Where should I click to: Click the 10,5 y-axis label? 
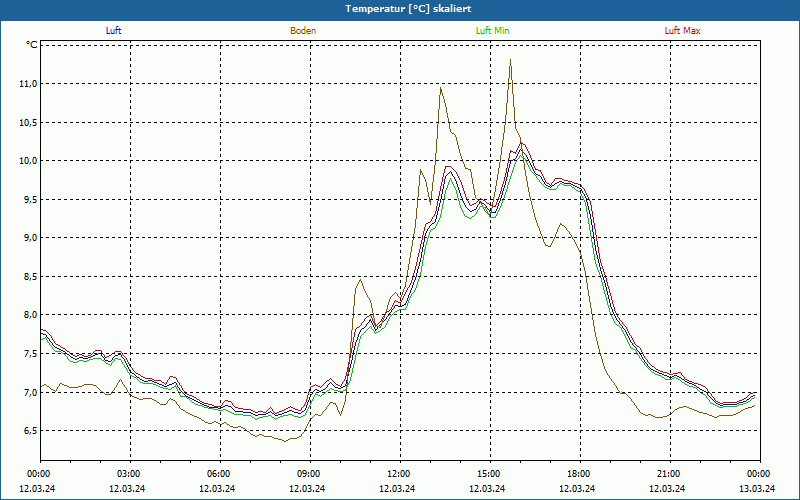click(x=29, y=122)
